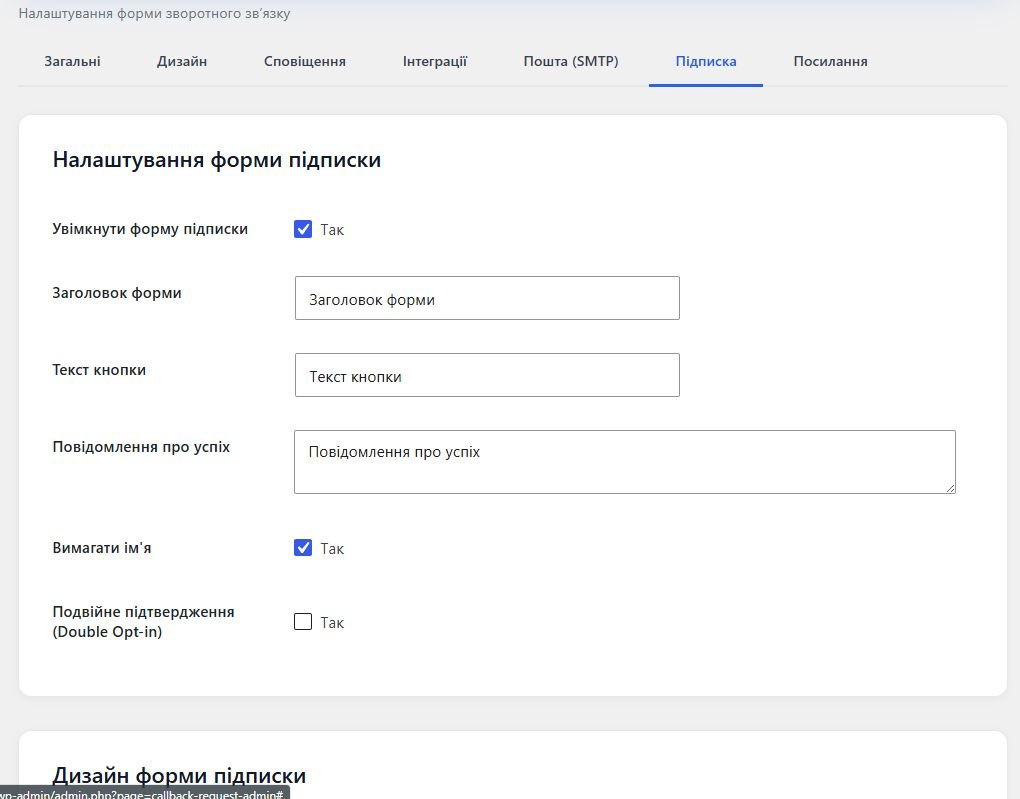Click into the Текст кнопки field

point(487,375)
